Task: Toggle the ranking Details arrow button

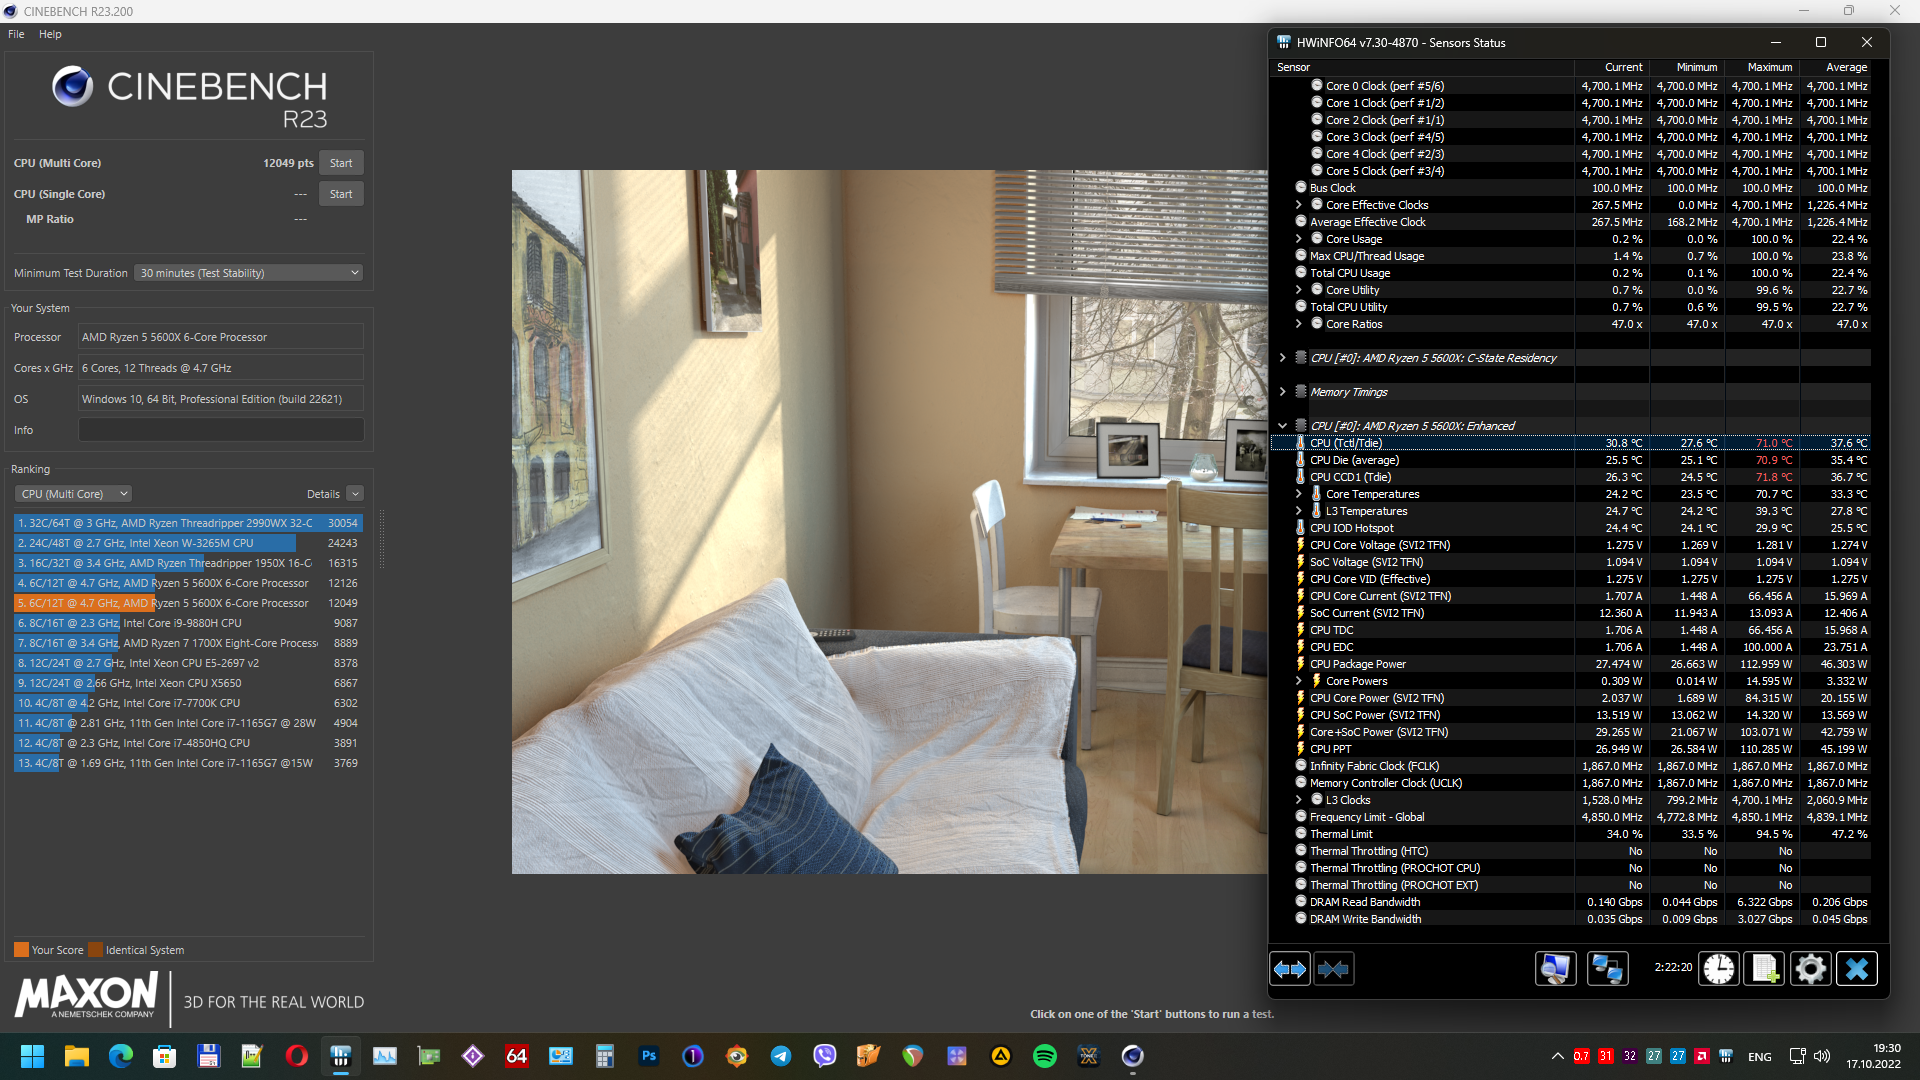Action: [355, 494]
